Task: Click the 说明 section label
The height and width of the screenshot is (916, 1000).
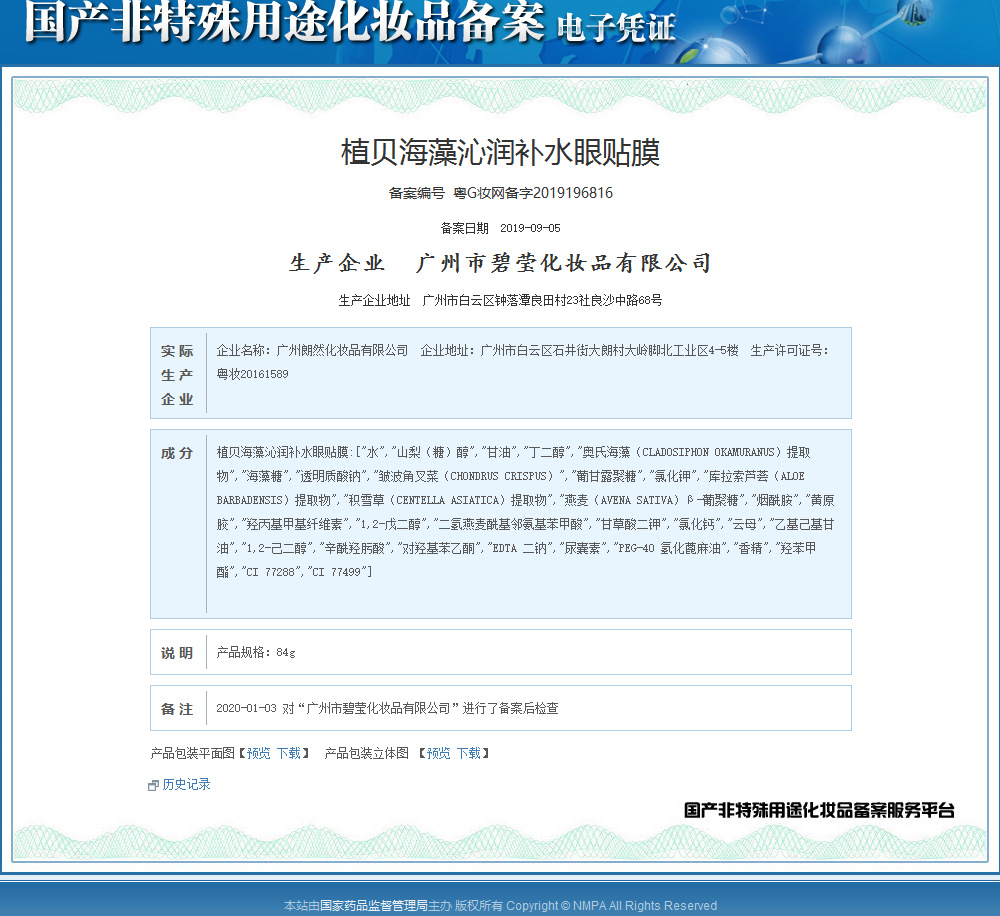Action: click(x=177, y=653)
